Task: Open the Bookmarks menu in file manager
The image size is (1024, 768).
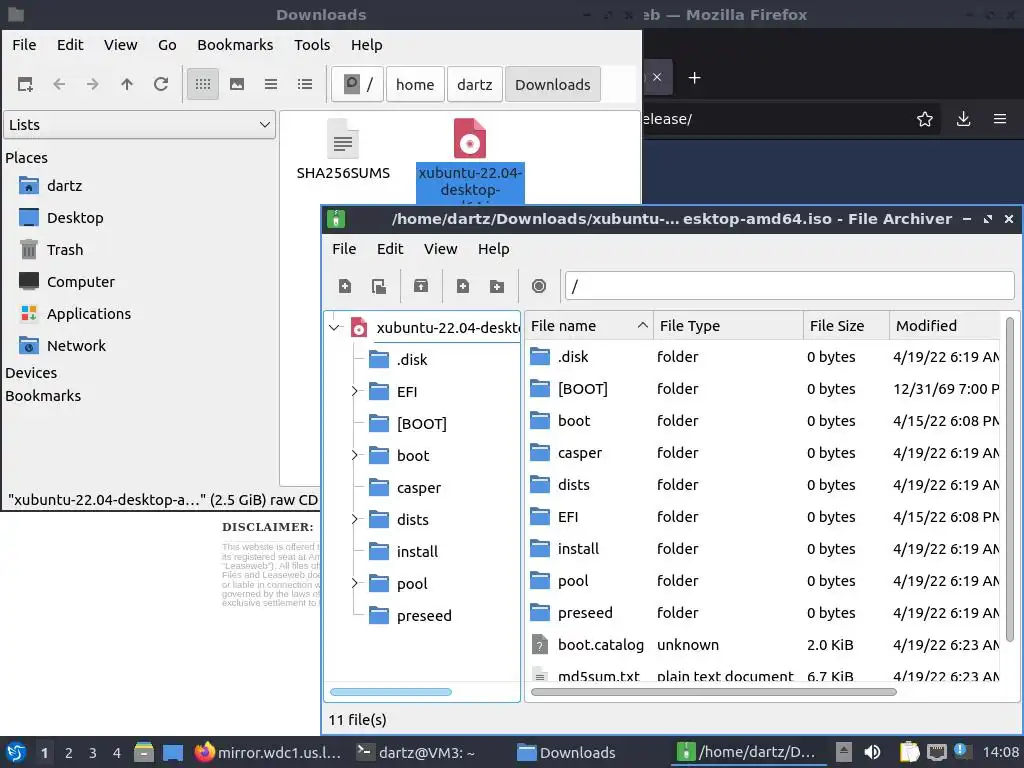Action: 235,45
